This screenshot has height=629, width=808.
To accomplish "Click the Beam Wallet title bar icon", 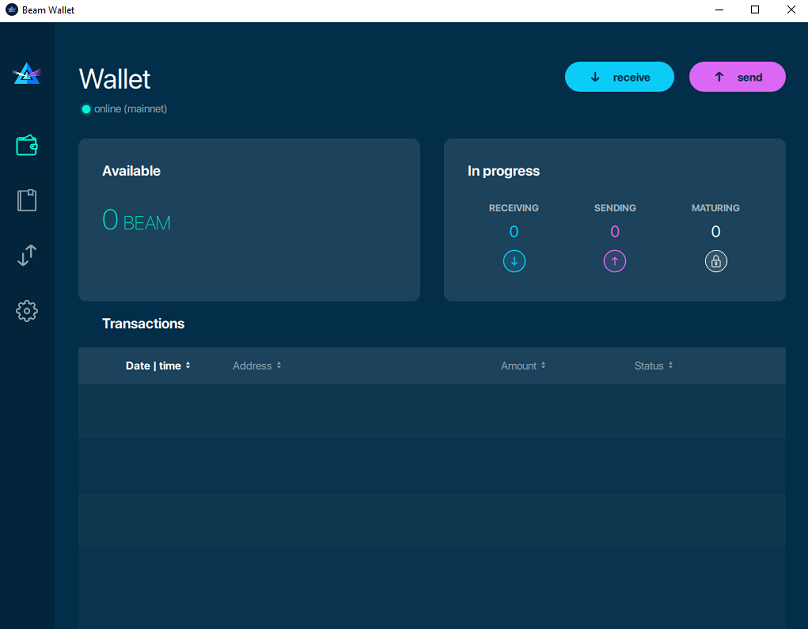I will [11, 10].
